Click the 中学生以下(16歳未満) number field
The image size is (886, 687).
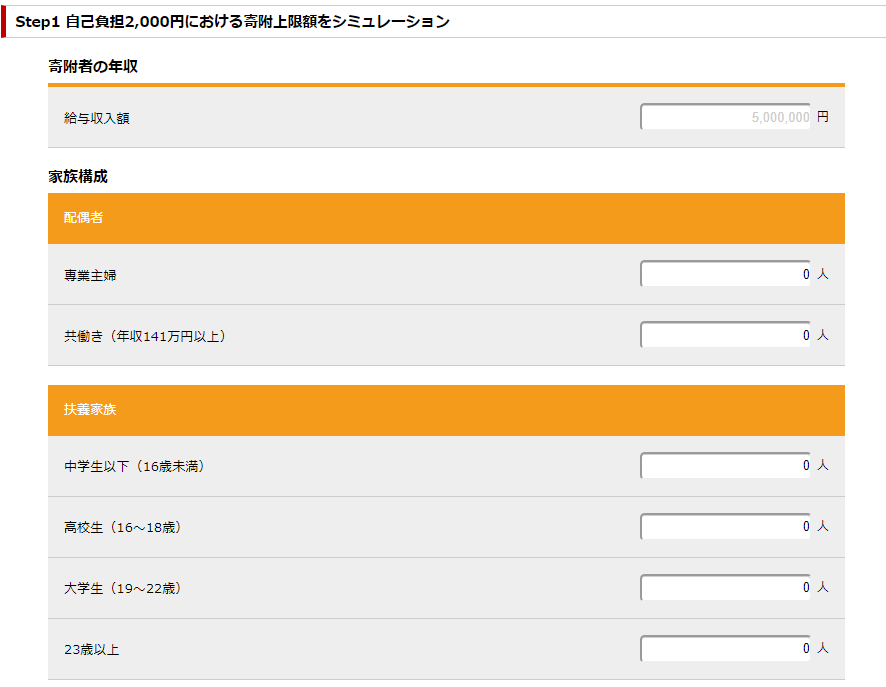(725, 466)
